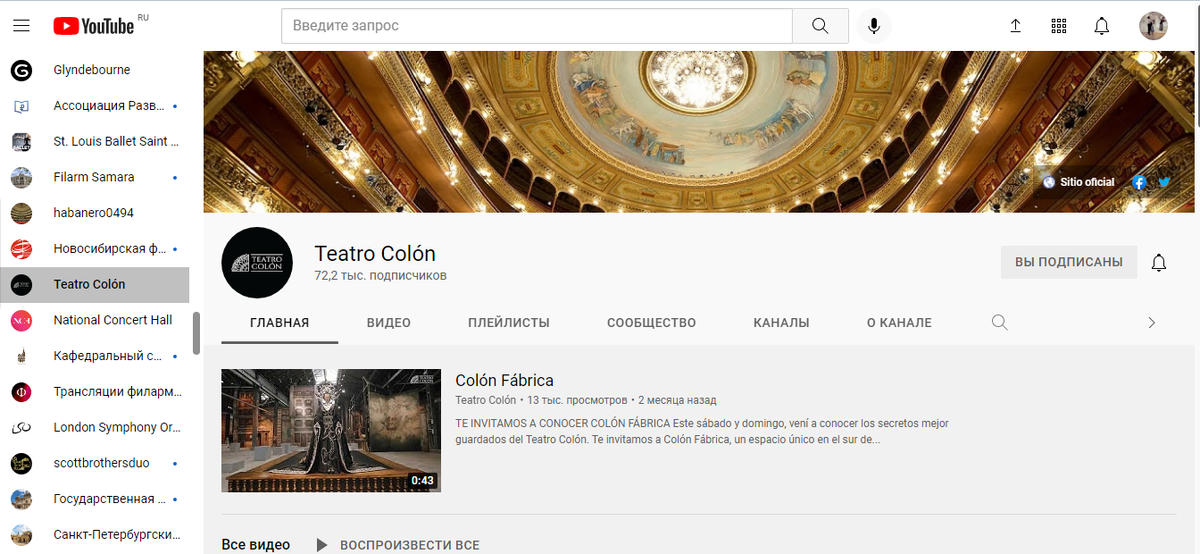
Task: Click the Filarm Samara channel avatar
Action: 21,177
